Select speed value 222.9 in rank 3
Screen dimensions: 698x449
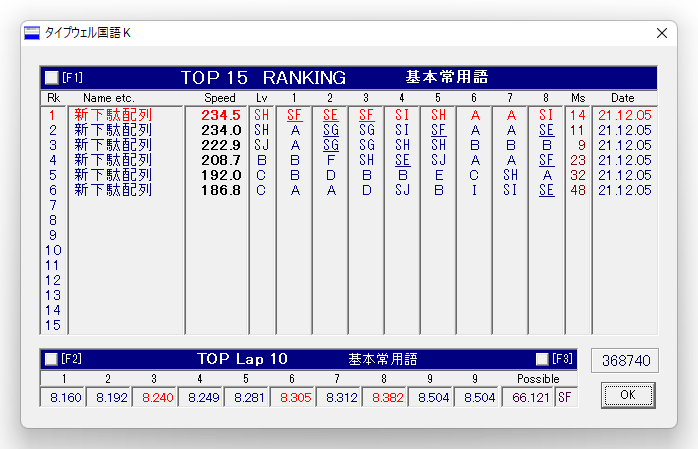(221, 145)
